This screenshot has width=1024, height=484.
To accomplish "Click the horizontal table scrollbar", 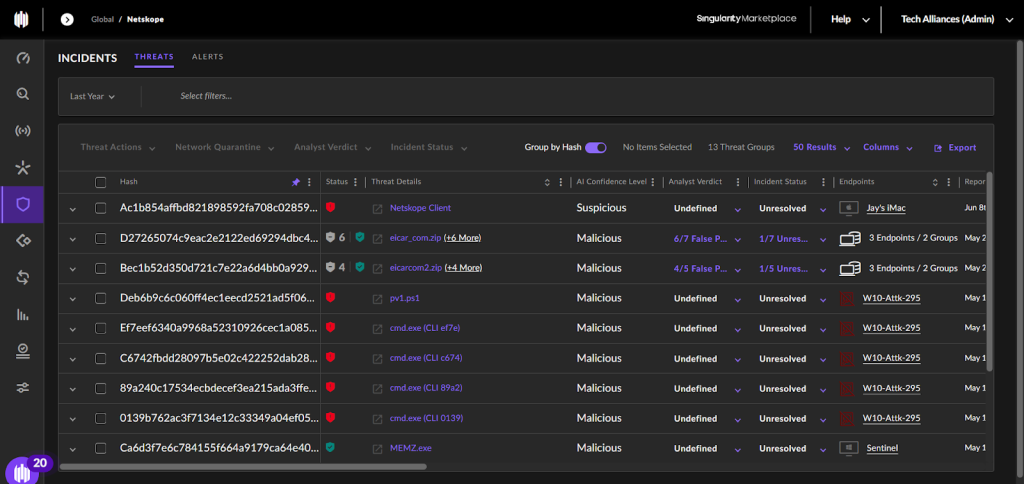I will coord(242,467).
